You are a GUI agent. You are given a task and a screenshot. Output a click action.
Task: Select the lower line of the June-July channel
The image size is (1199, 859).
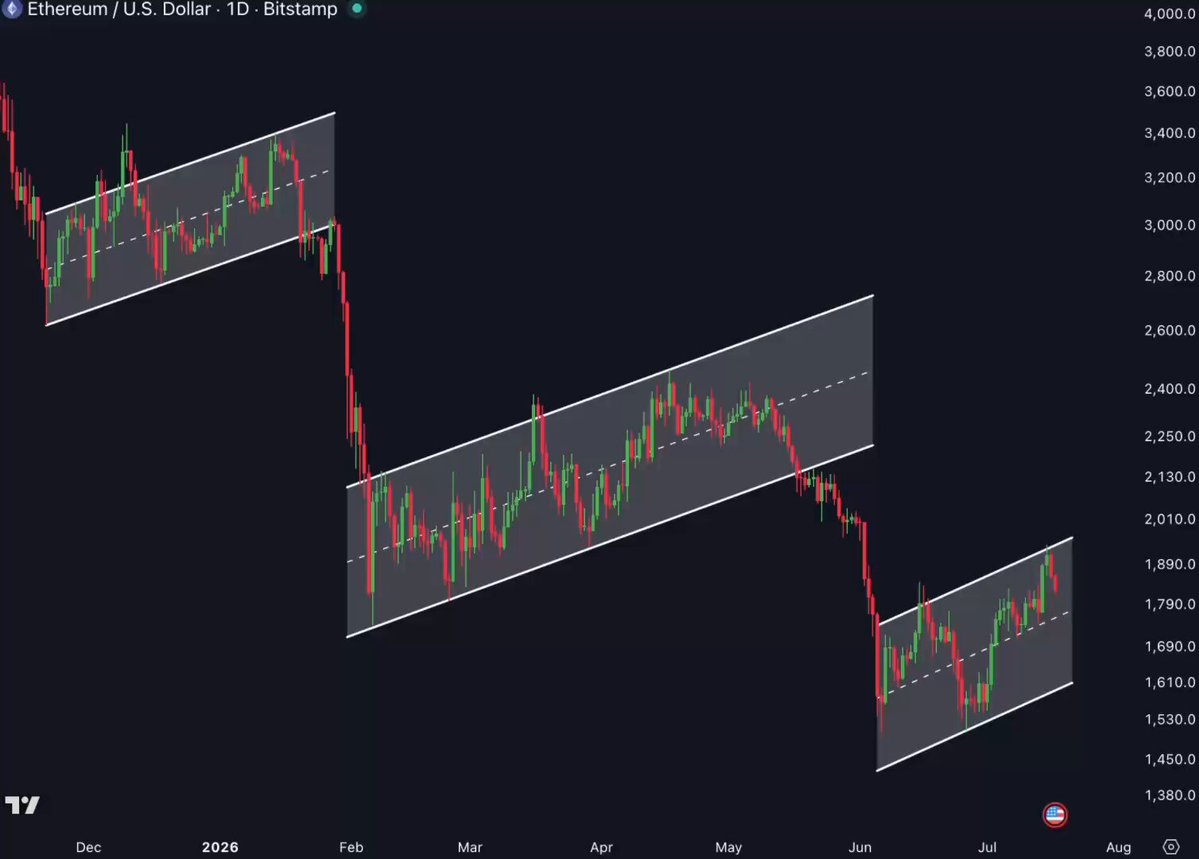[x=974, y=727]
